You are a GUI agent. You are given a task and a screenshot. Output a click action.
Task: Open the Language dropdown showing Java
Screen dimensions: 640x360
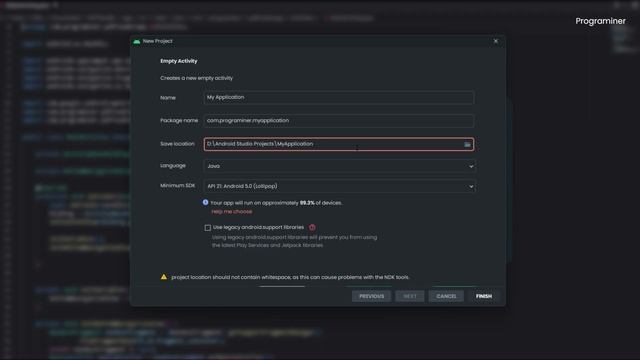pyautogui.click(x=339, y=166)
